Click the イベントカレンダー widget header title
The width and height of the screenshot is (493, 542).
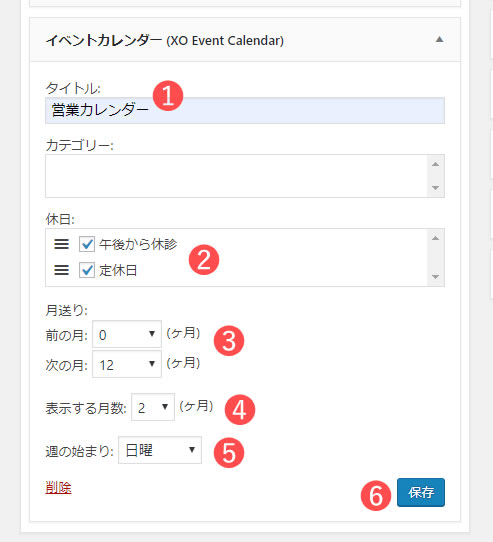click(165, 40)
